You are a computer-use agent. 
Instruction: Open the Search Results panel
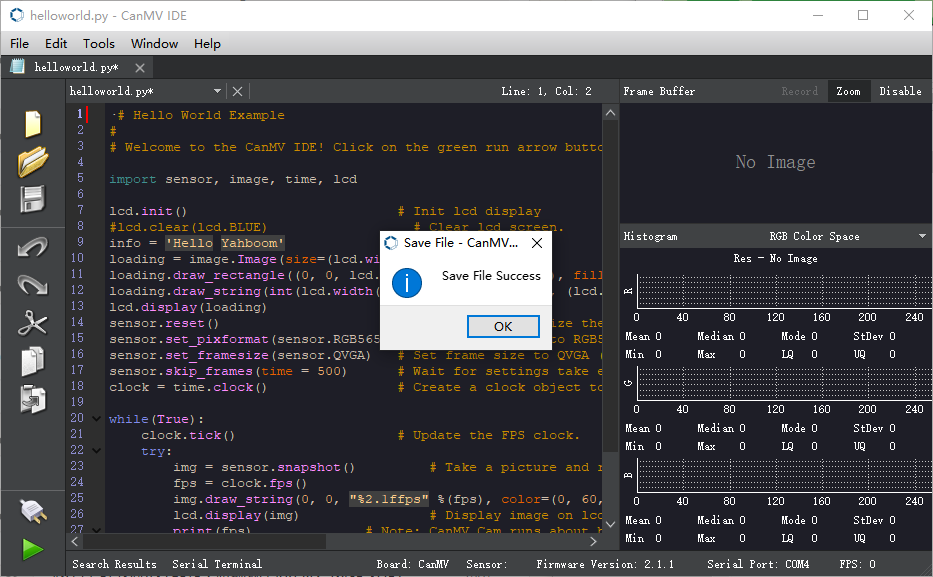(x=114, y=564)
